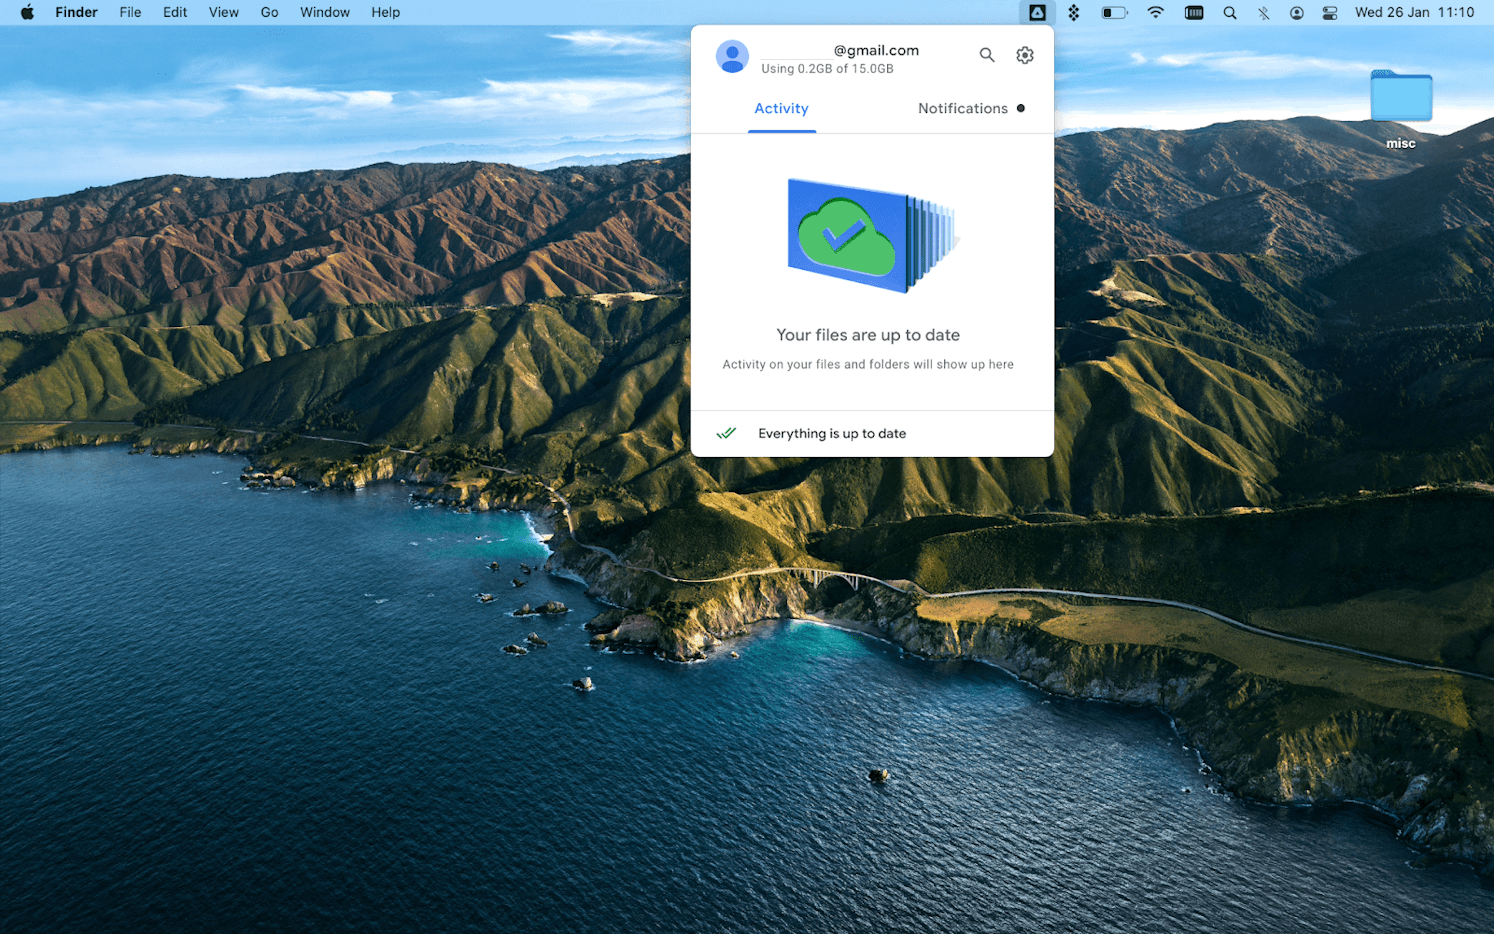
Task: Switch to the Notifications tab
Action: tap(962, 108)
